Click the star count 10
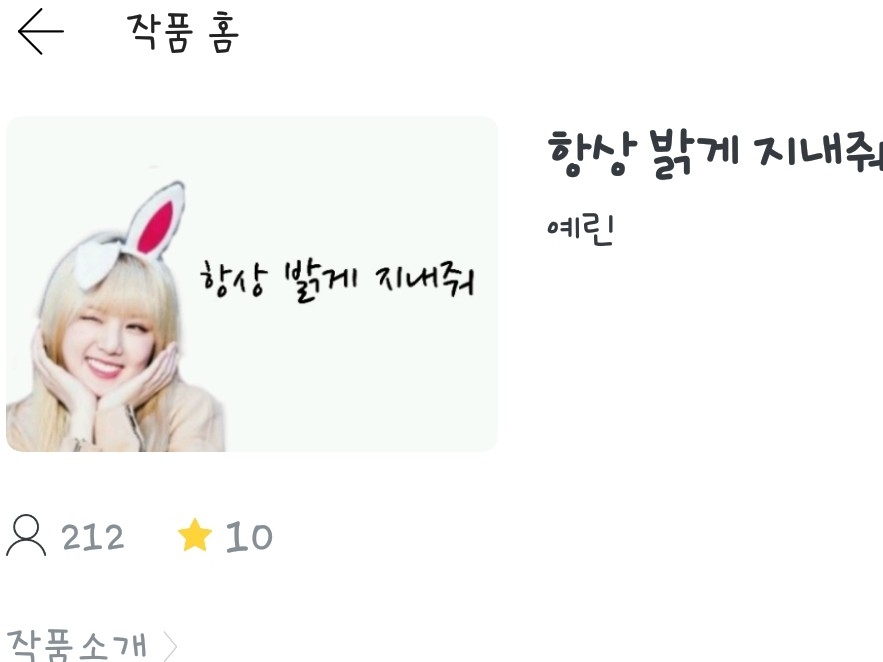Image resolution: width=883 pixels, height=662 pixels. click(249, 536)
